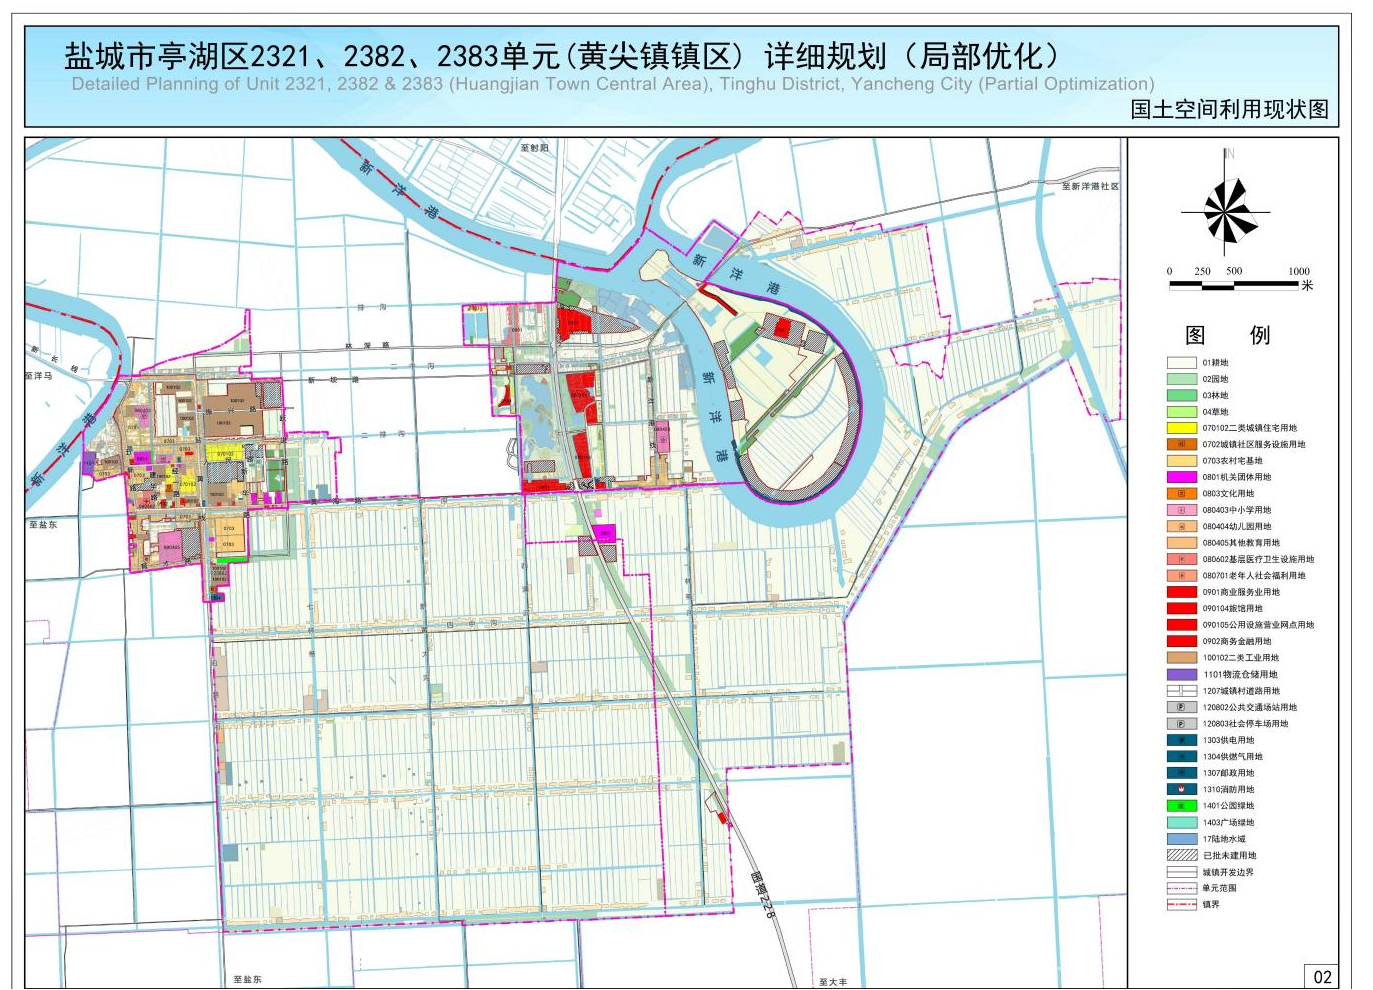This screenshot has width=1373, height=990.
Task: Click the 图例 legend heading
Action: pos(1227,335)
